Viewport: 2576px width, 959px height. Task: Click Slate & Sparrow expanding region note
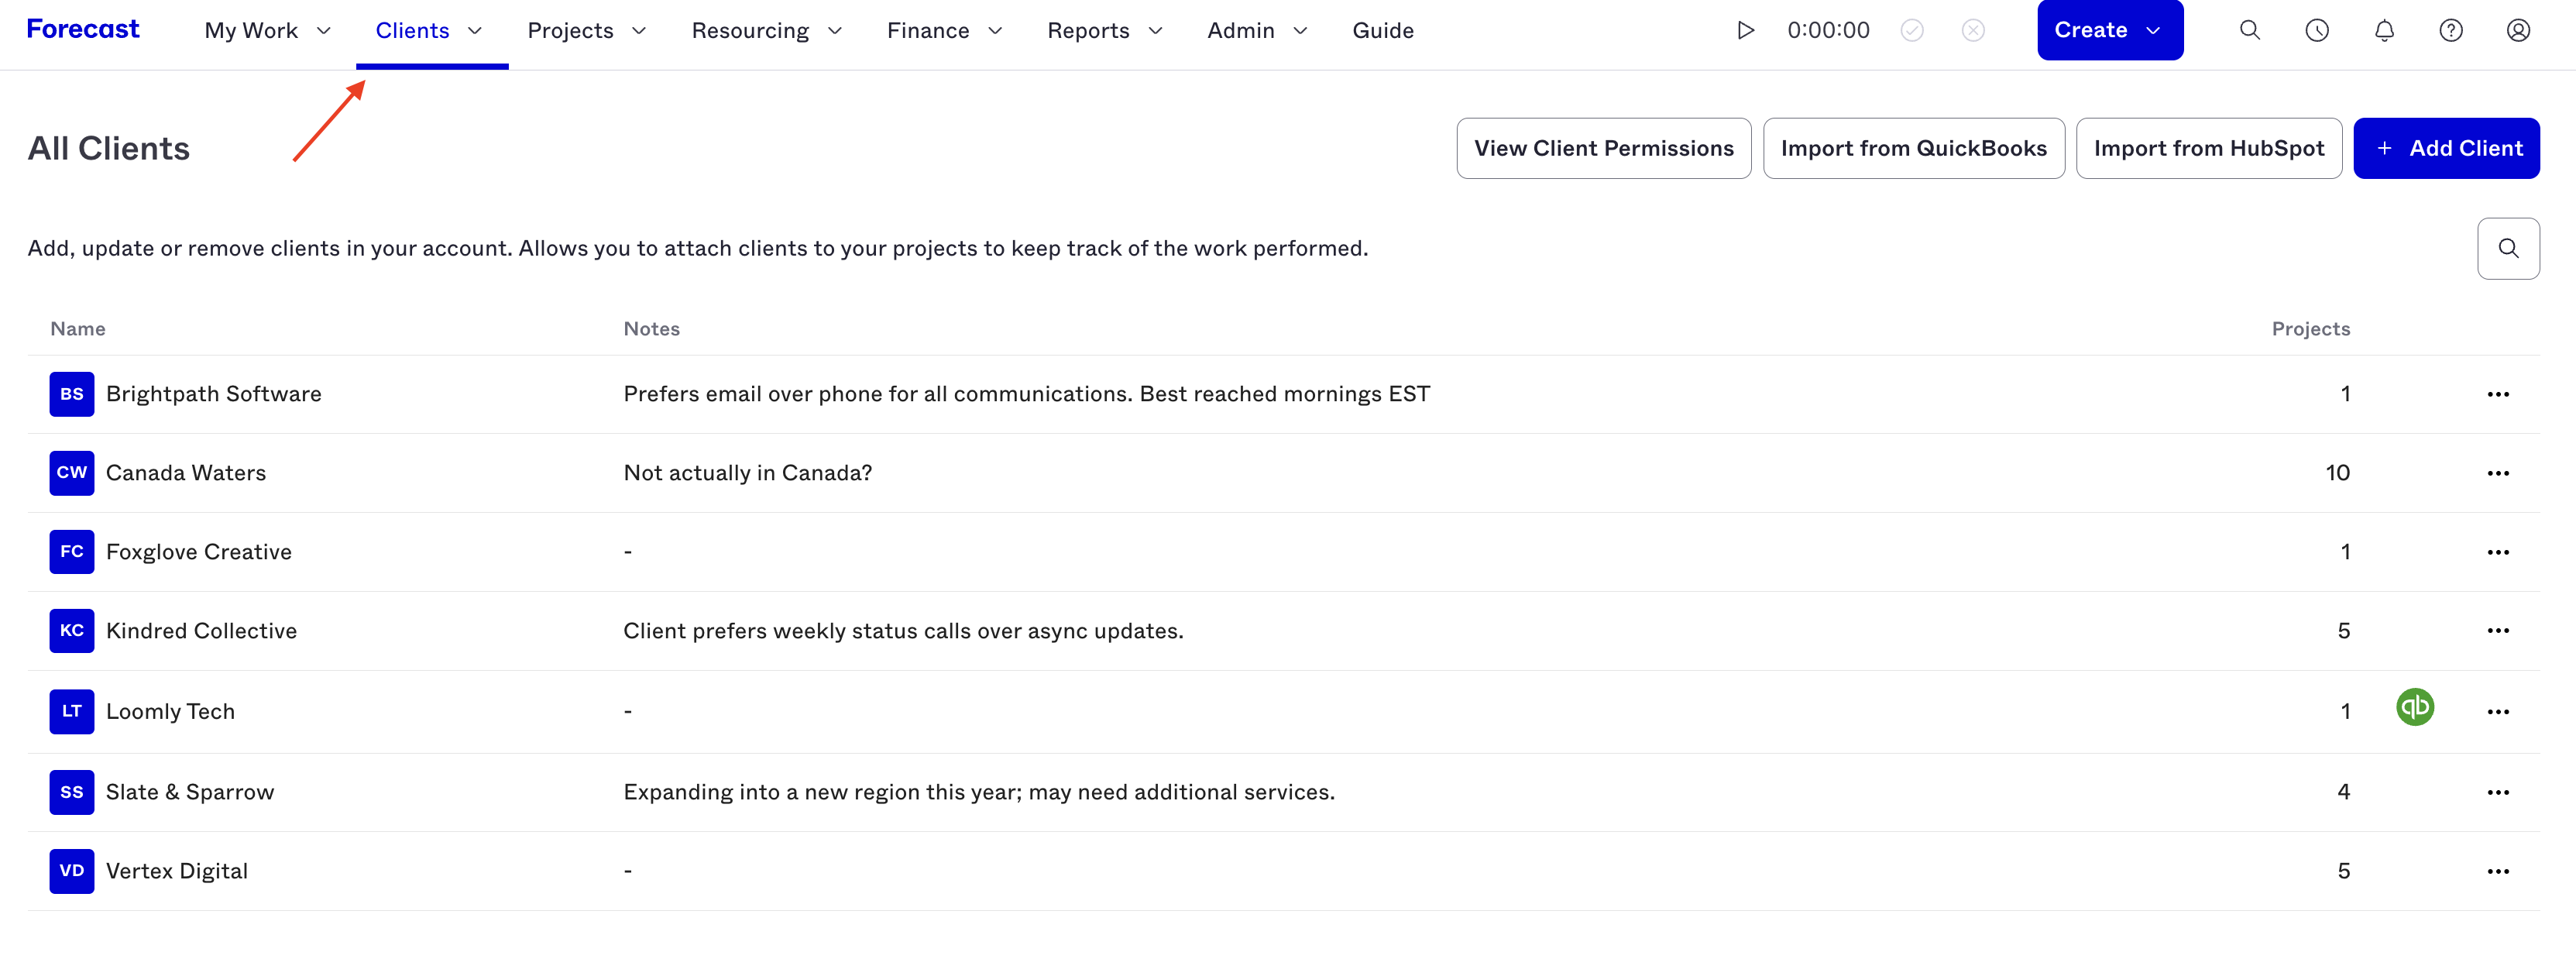pos(979,792)
